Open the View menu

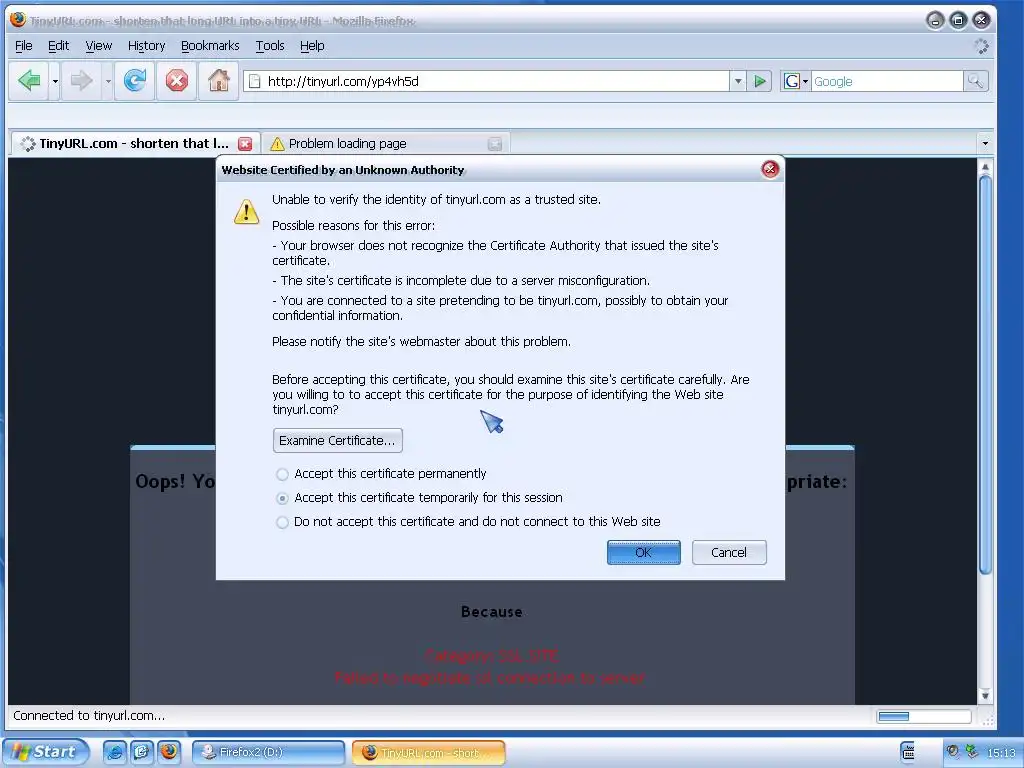pyautogui.click(x=99, y=46)
